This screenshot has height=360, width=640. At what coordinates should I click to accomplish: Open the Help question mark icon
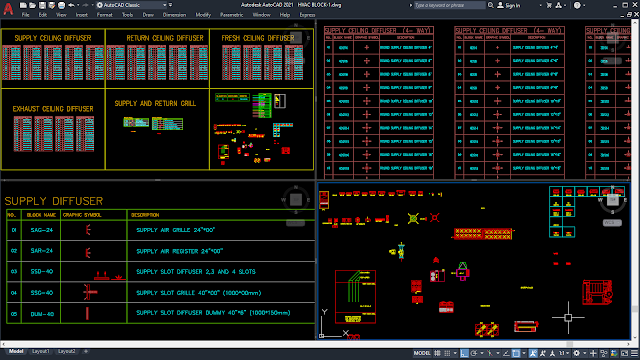click(x=577, y=5)
